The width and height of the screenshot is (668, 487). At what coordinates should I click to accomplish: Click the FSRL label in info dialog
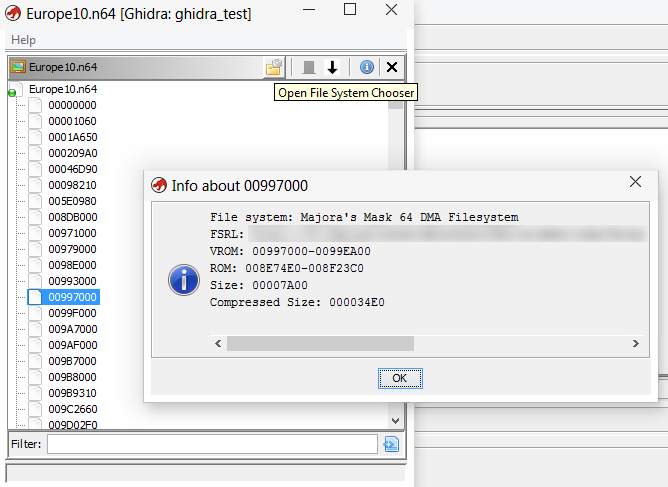click(x=227, y=234)
